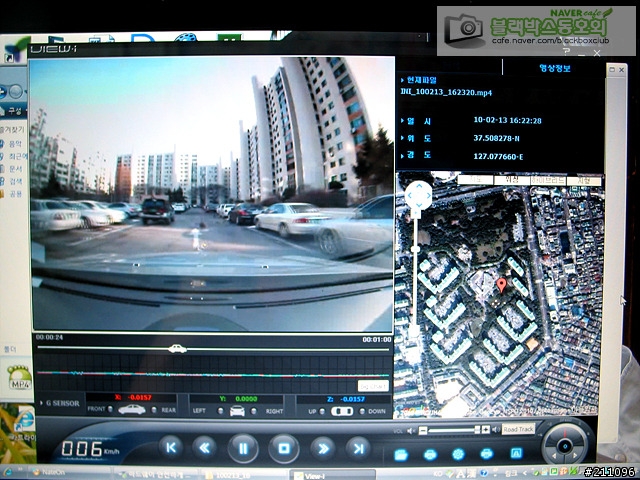Open the Internet Explorer desktop icon

pos(24,420)
